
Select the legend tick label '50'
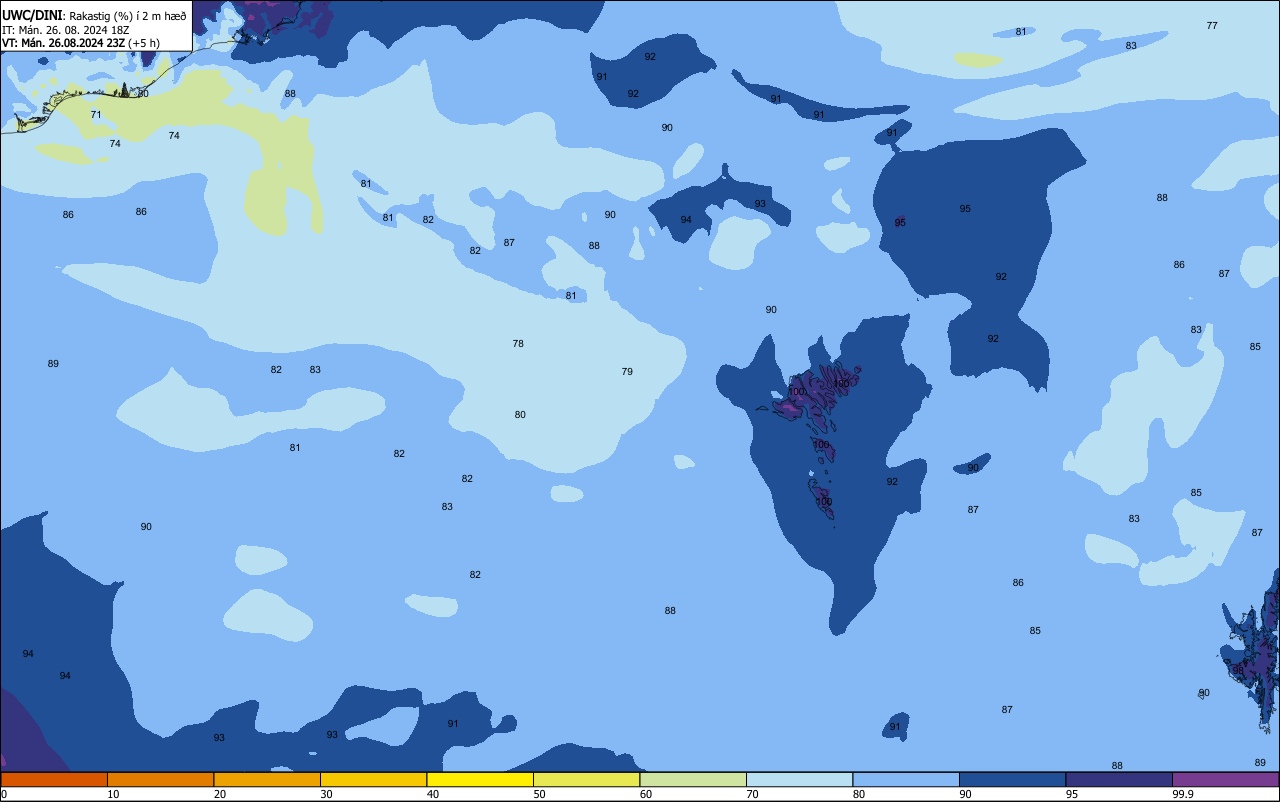click(x=539, y=794)
